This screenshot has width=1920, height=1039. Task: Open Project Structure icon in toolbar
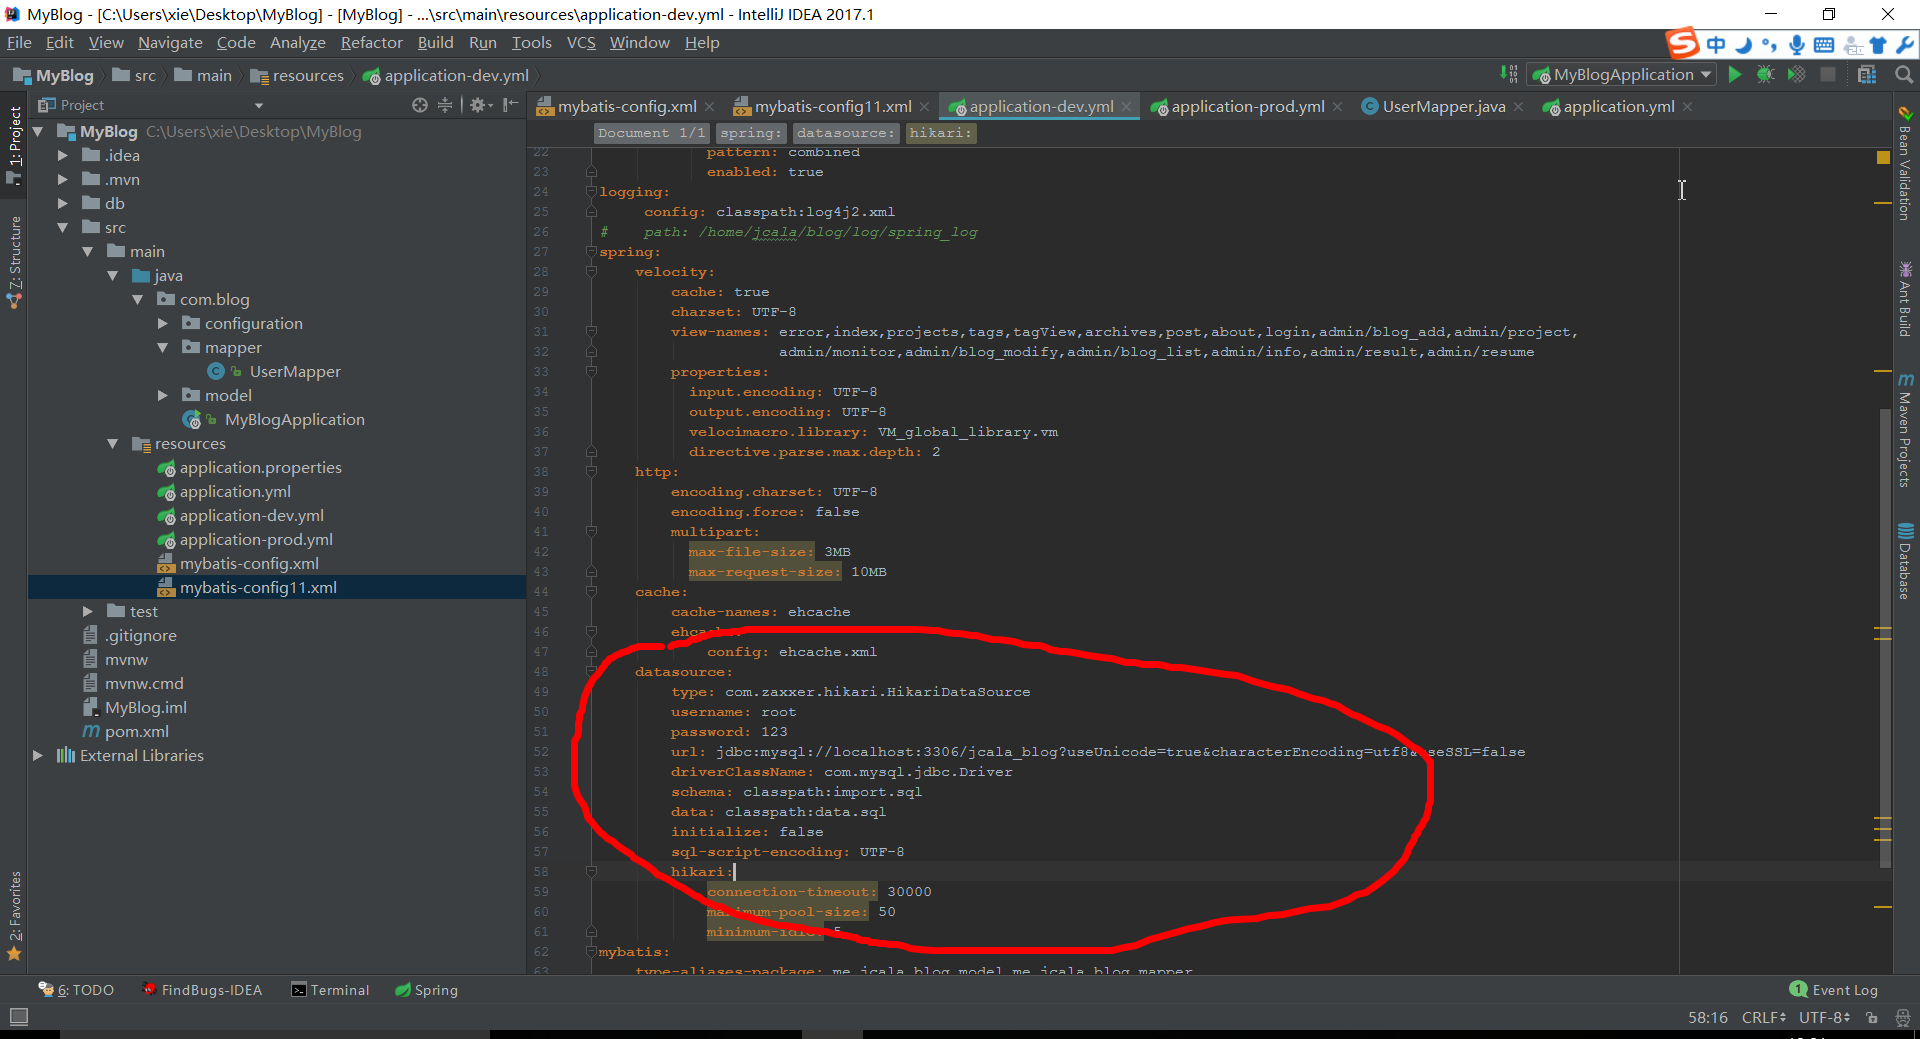tap(1867, 75)
